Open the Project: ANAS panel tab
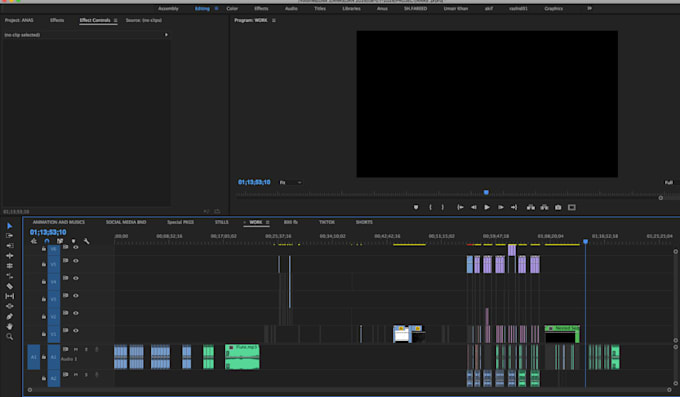680x397 pixels. (19, 20)
